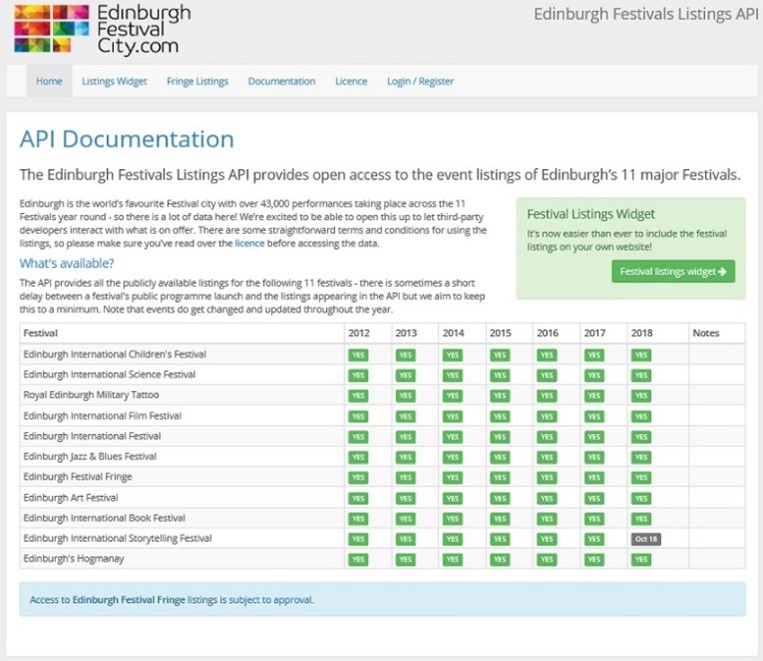Click YES badge for Book Festival 2018
The width and height of the screenshot is (763, 661).
[x=641, y=519]
